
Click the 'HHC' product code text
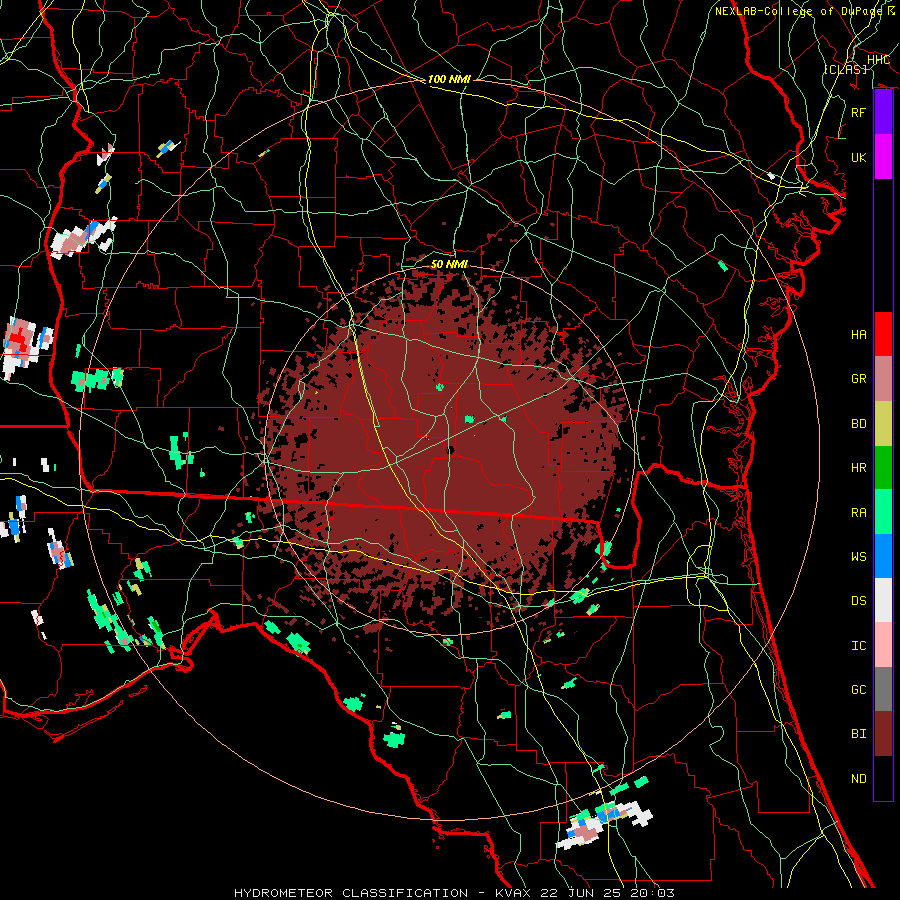pyautogui.click(x=878, y=60)
